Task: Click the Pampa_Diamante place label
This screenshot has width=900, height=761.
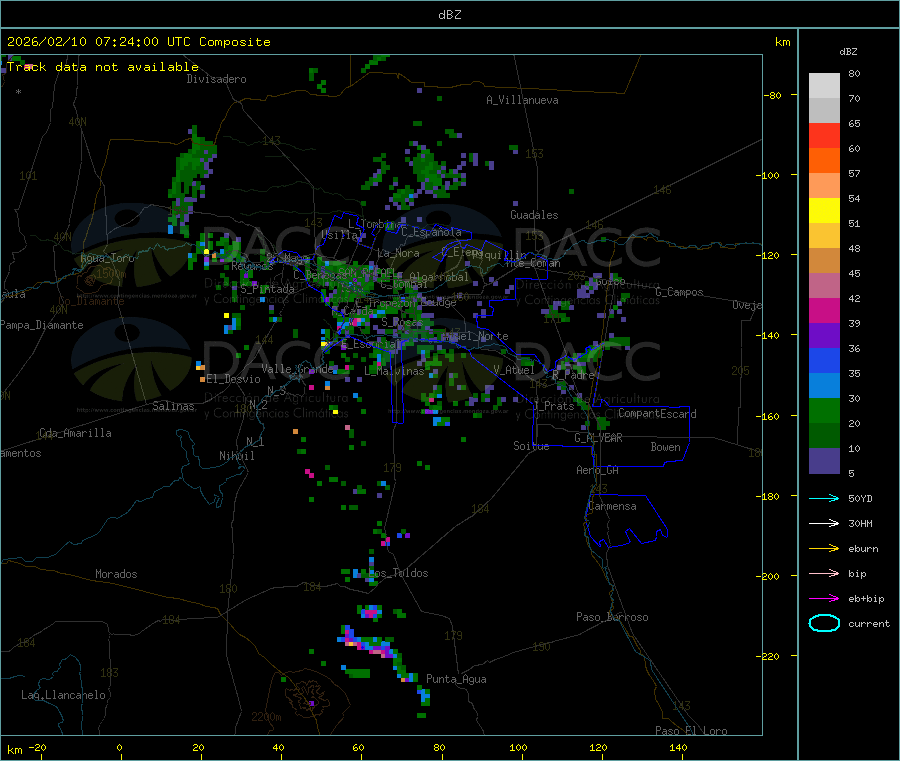Action: click(x=42, y=325)
